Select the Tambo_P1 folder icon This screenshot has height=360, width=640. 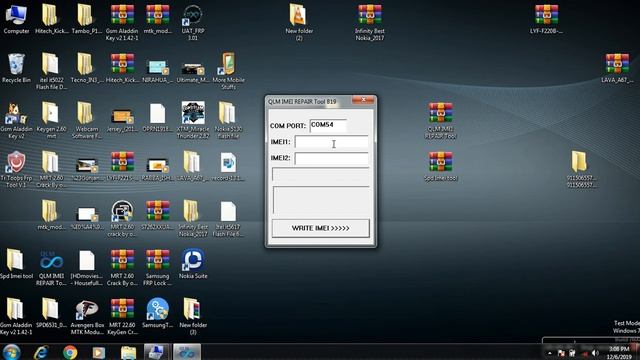click(x=86, y=19)
